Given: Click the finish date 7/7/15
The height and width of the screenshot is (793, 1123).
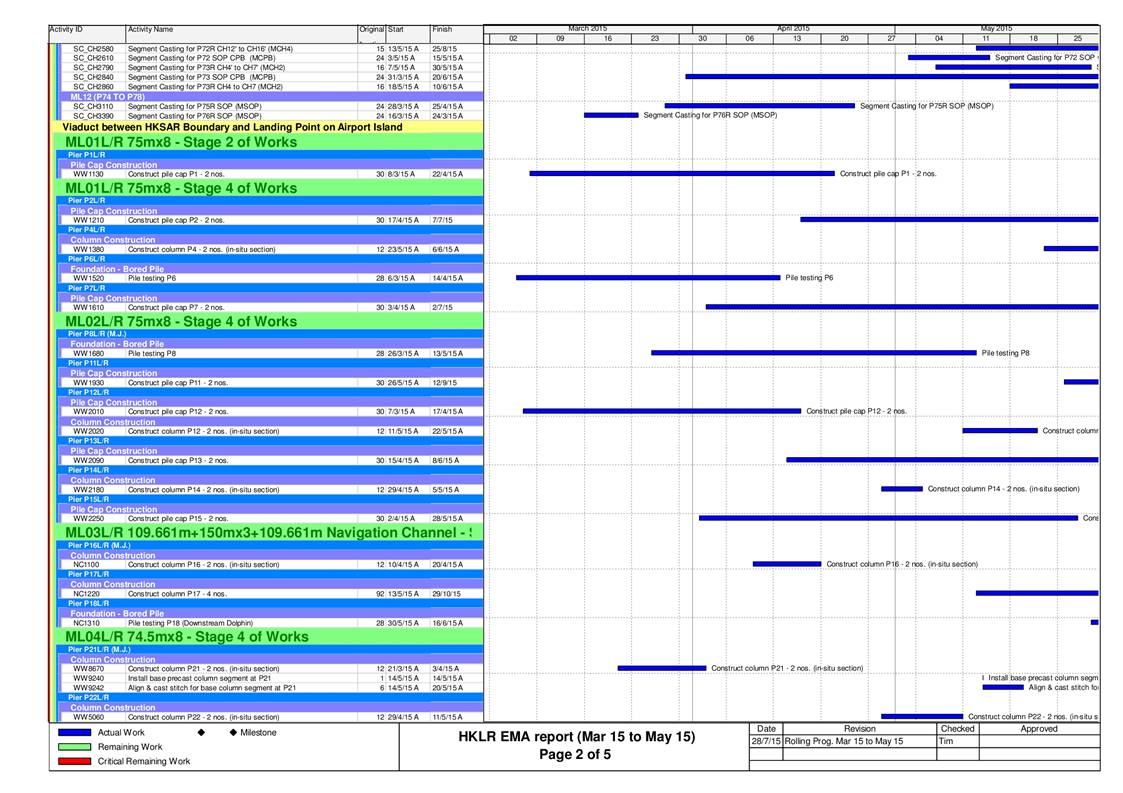Looking at the screenshot, I should pyautogui.click(x=443, y=220).
